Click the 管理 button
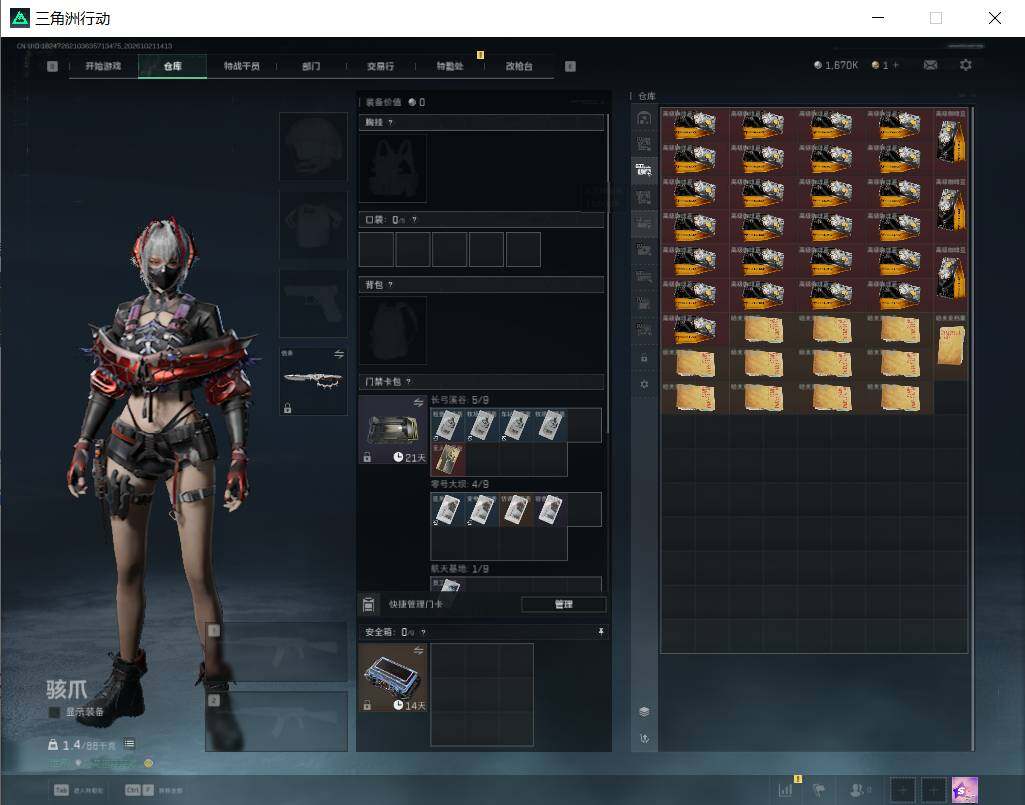This screenshot has height=805, width=1025. [563, 604]
